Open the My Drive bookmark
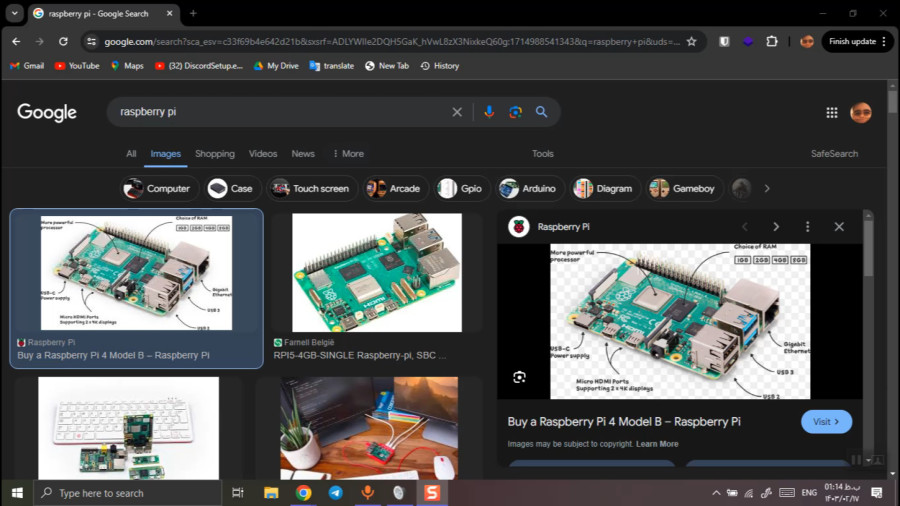 coord(276,66)
